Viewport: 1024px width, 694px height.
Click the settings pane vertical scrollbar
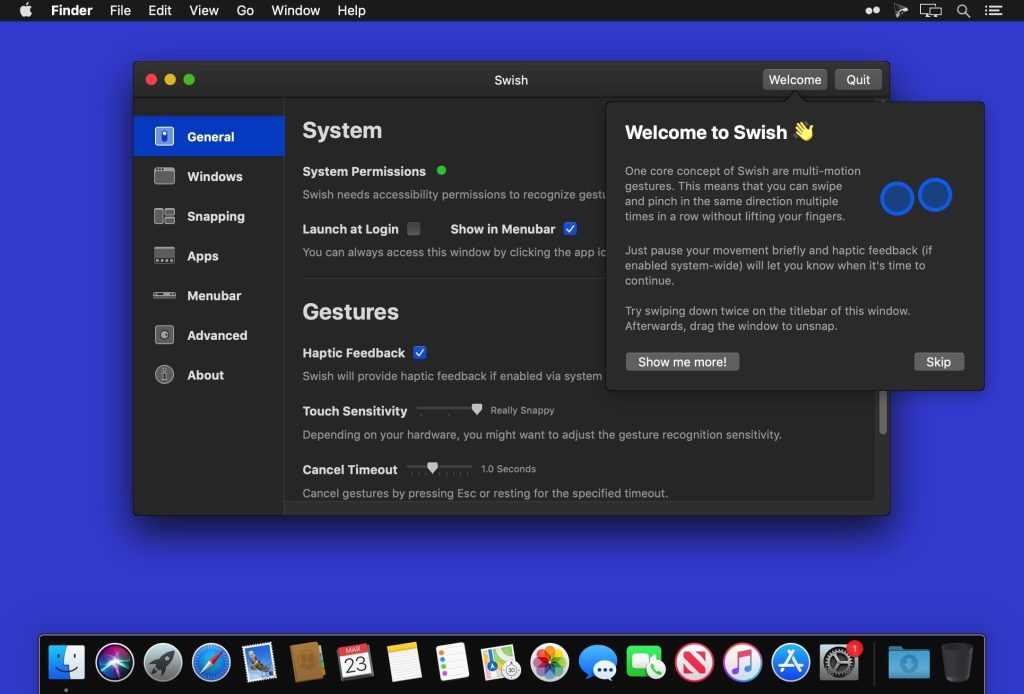click(882, 410)
